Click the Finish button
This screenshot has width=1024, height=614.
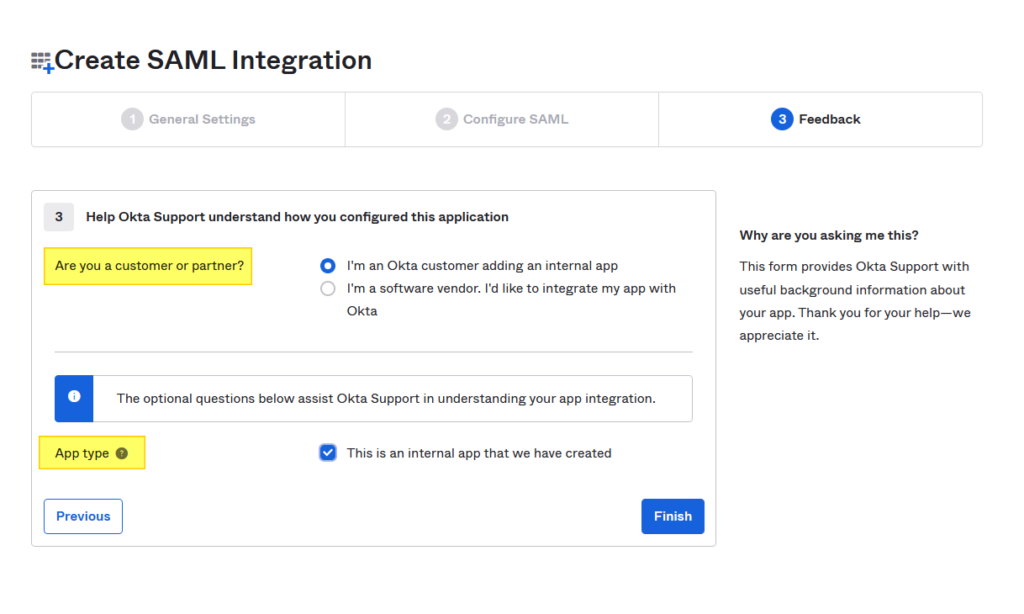pos(673,516)
